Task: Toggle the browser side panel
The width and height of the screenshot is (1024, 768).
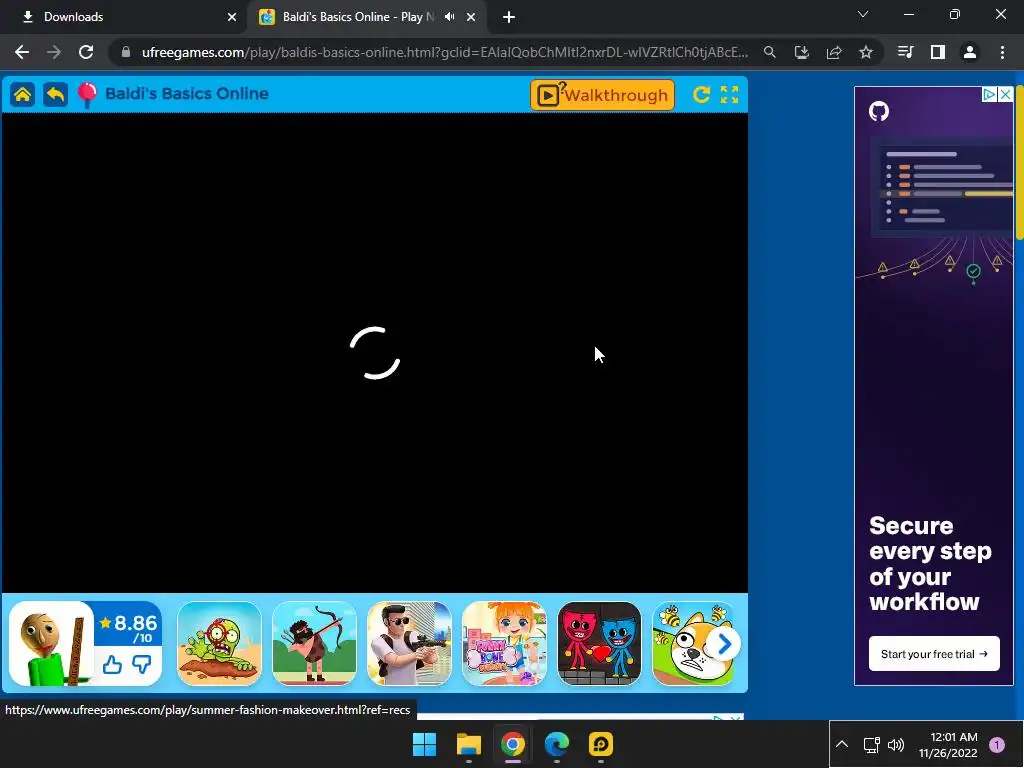Action: [x=938, y=52]
